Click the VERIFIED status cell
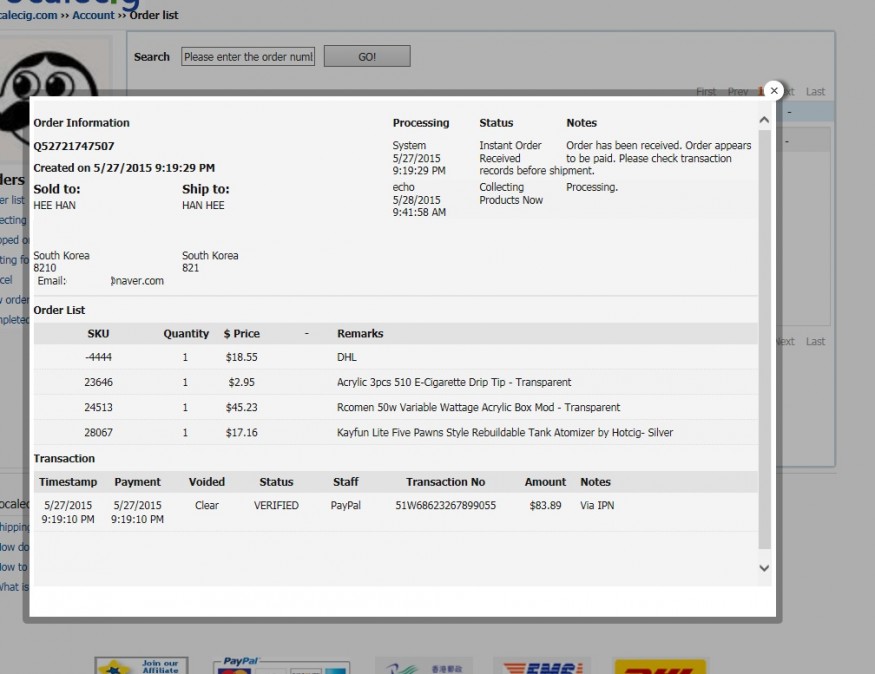The height and width of the screenshot is (674, 875). (276, 506)
